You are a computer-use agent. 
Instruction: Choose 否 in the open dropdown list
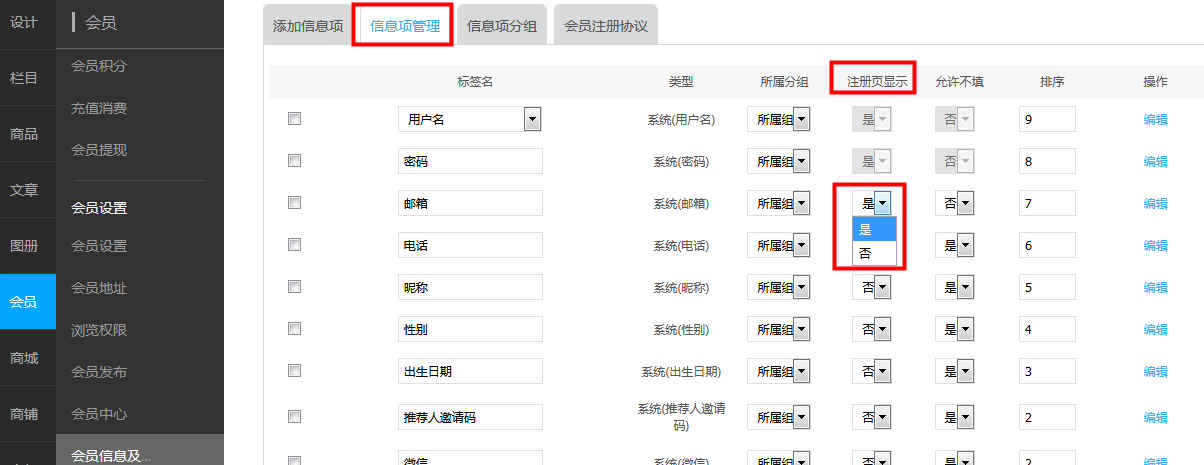[x=875, y=254]
